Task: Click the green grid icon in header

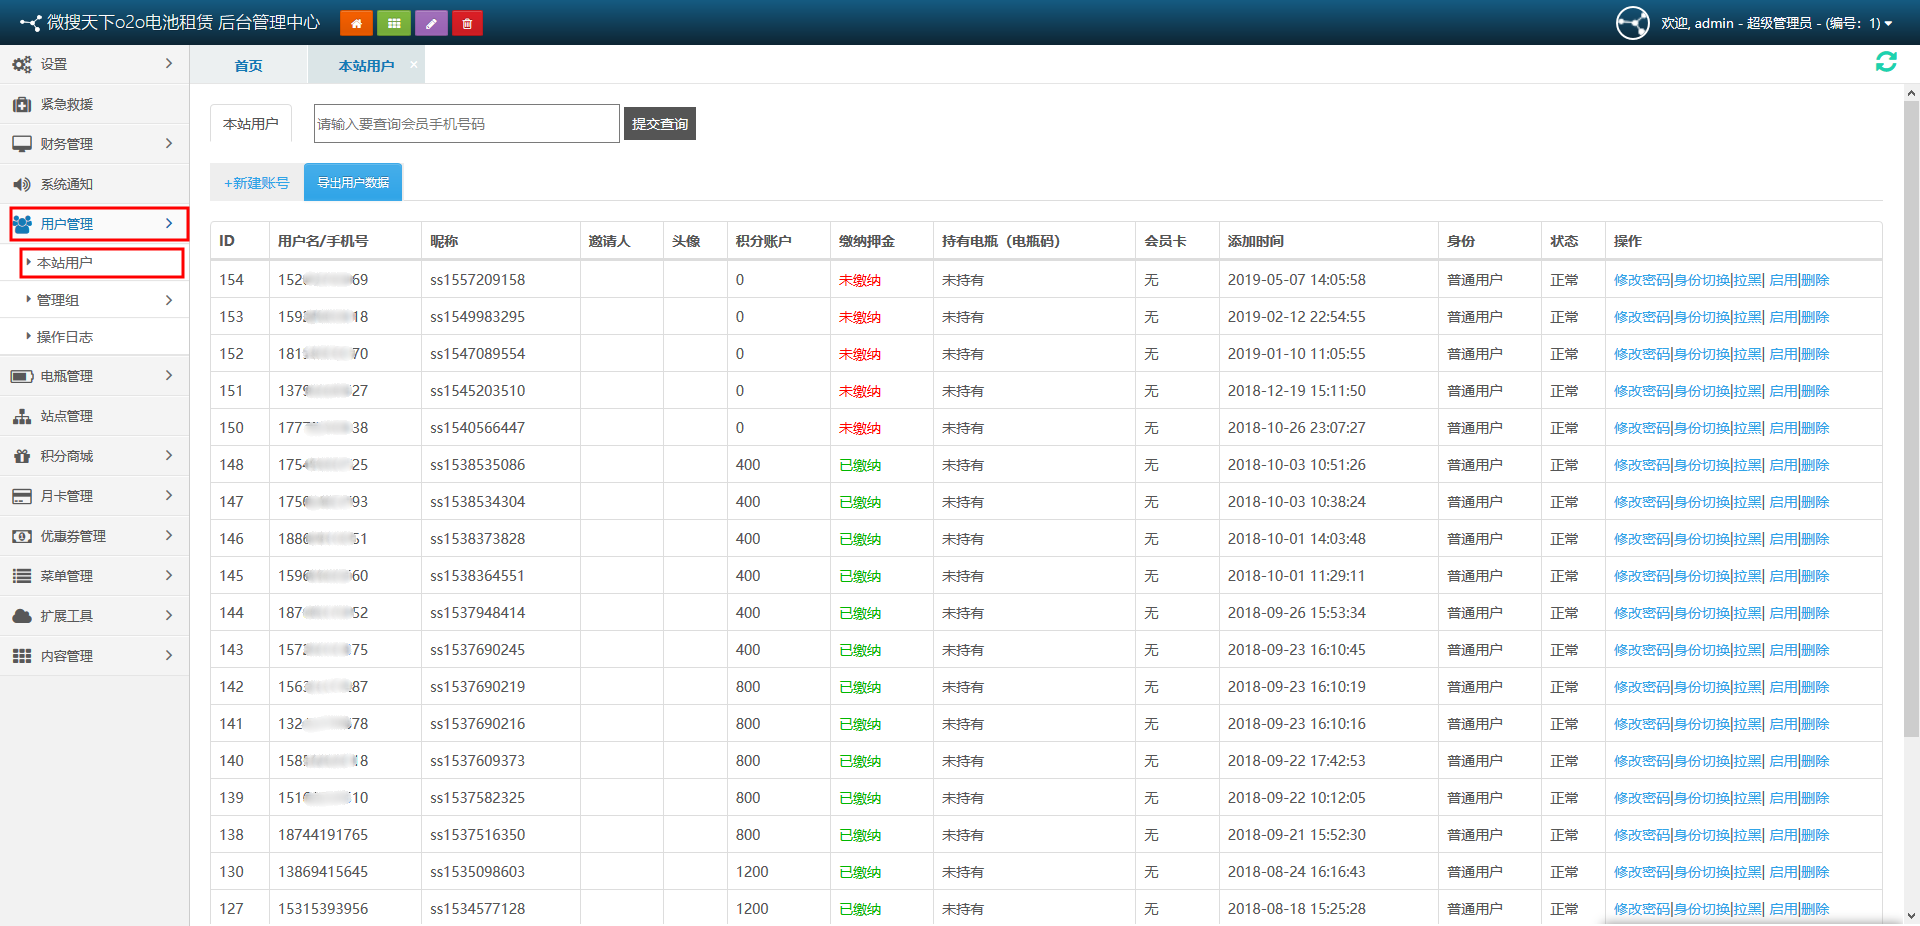Action: 394,23
